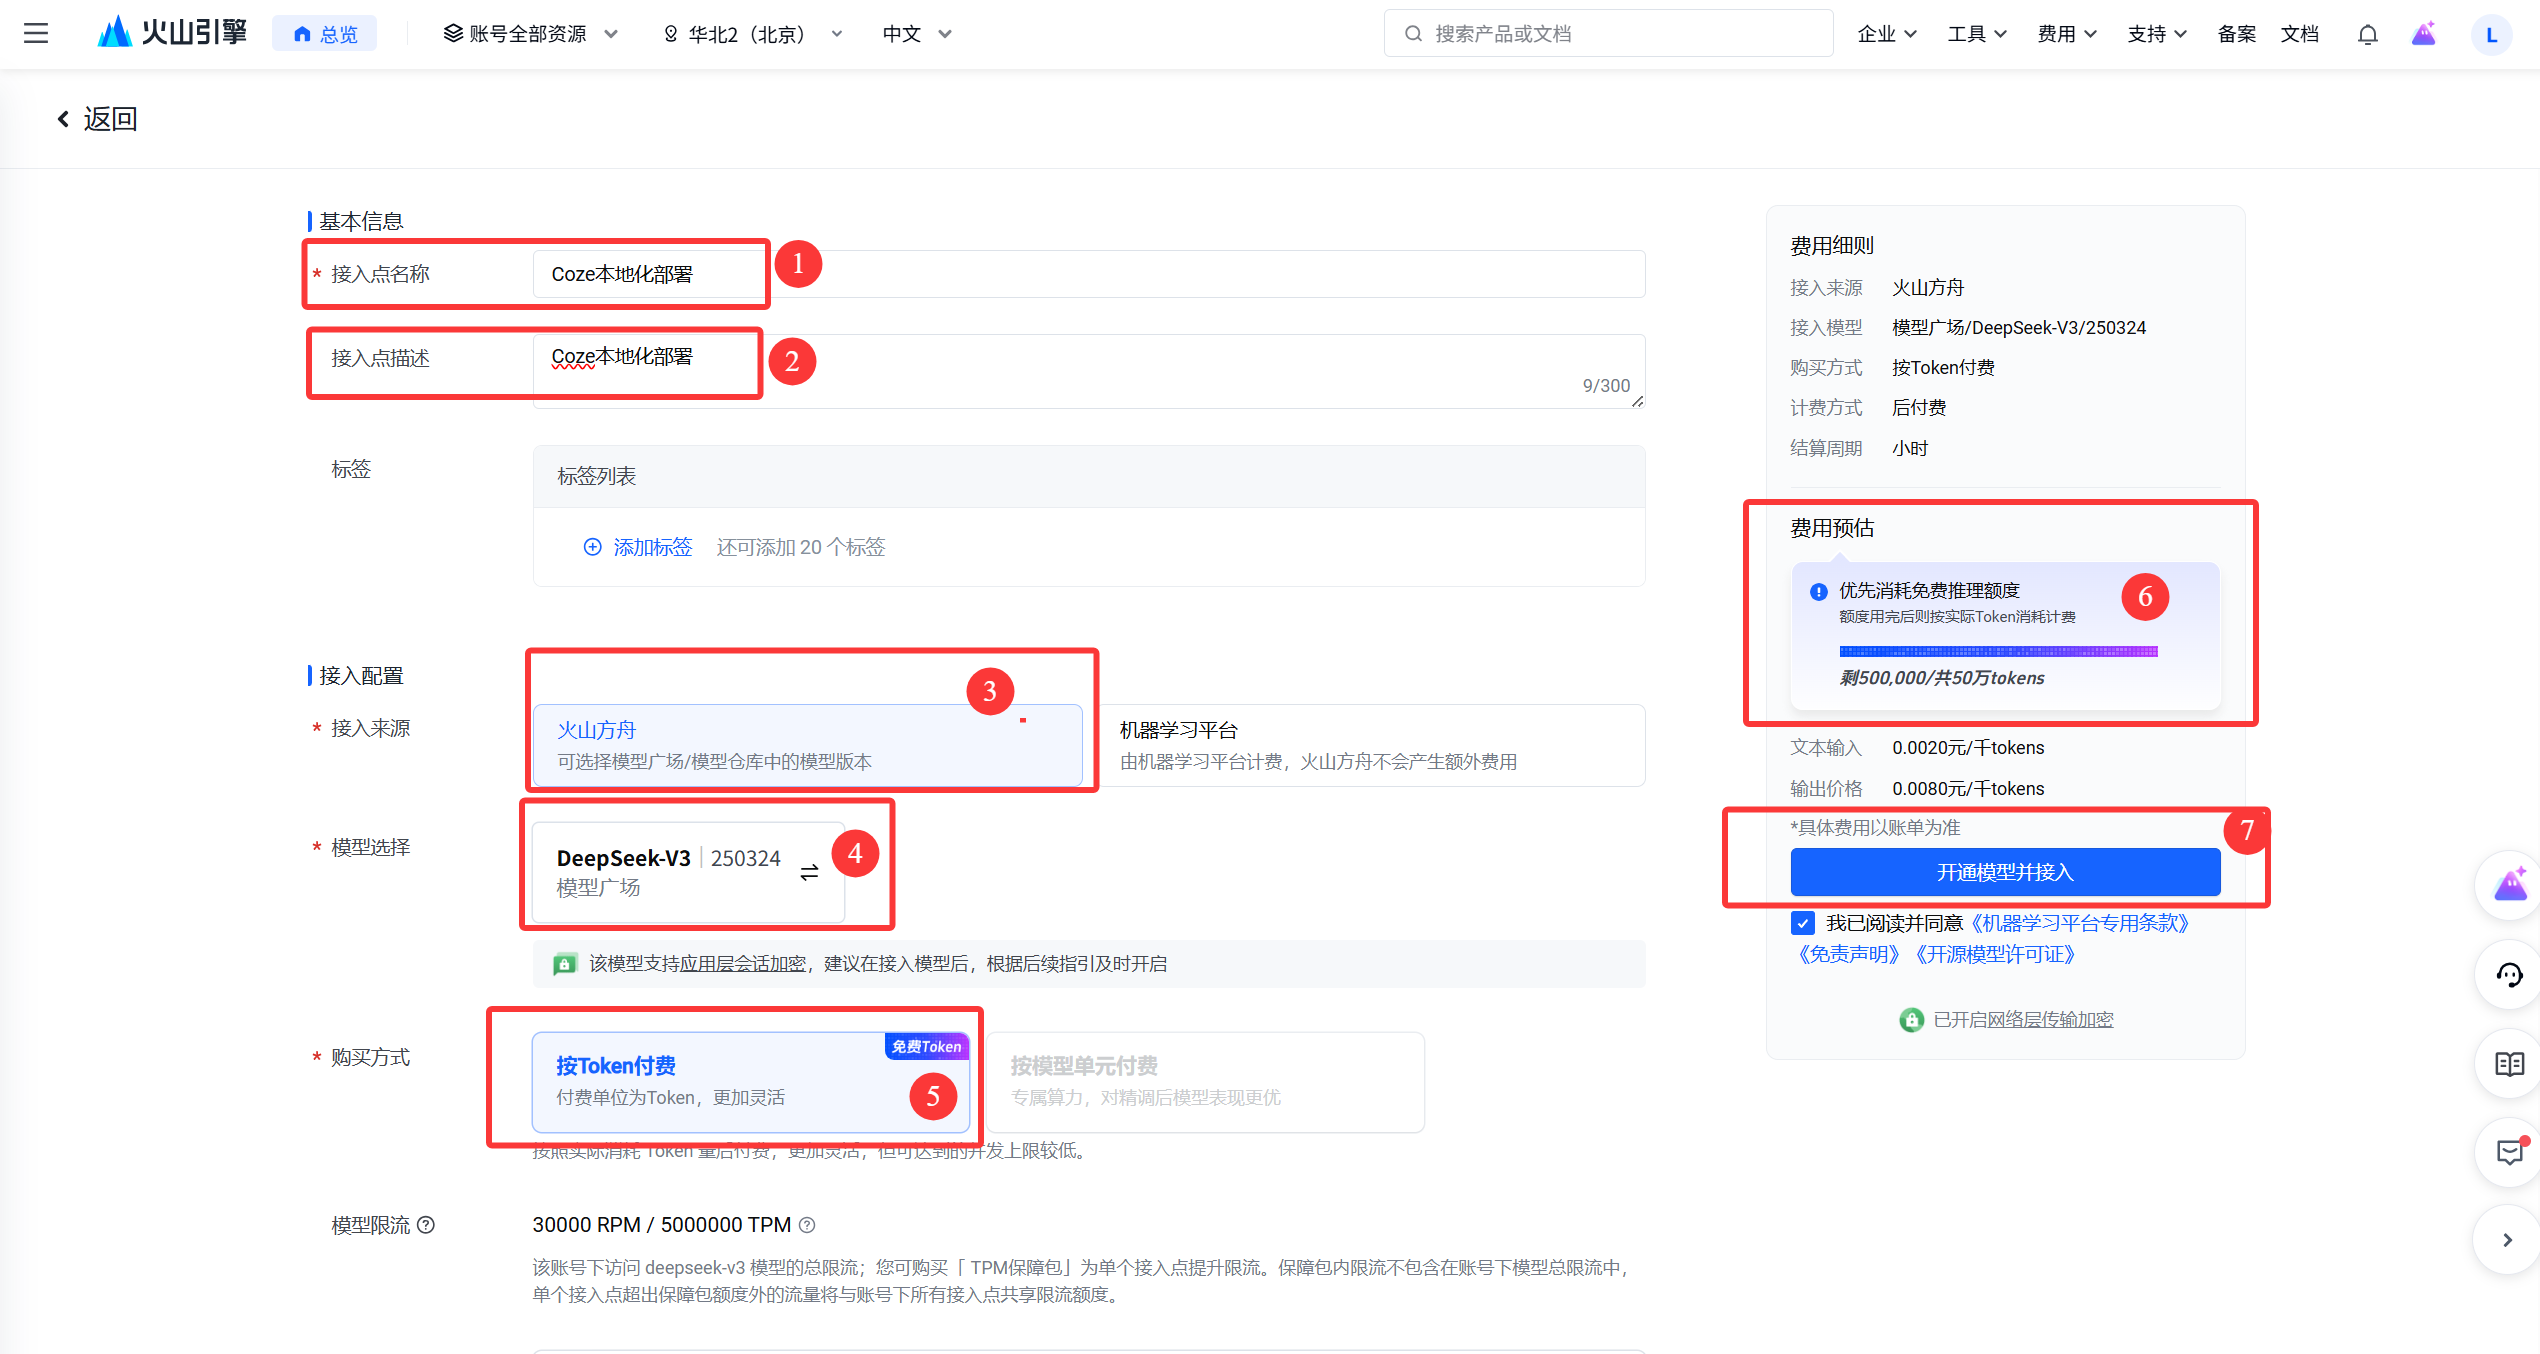
Task: Open the notification bell
Action: coord(2367,35)
